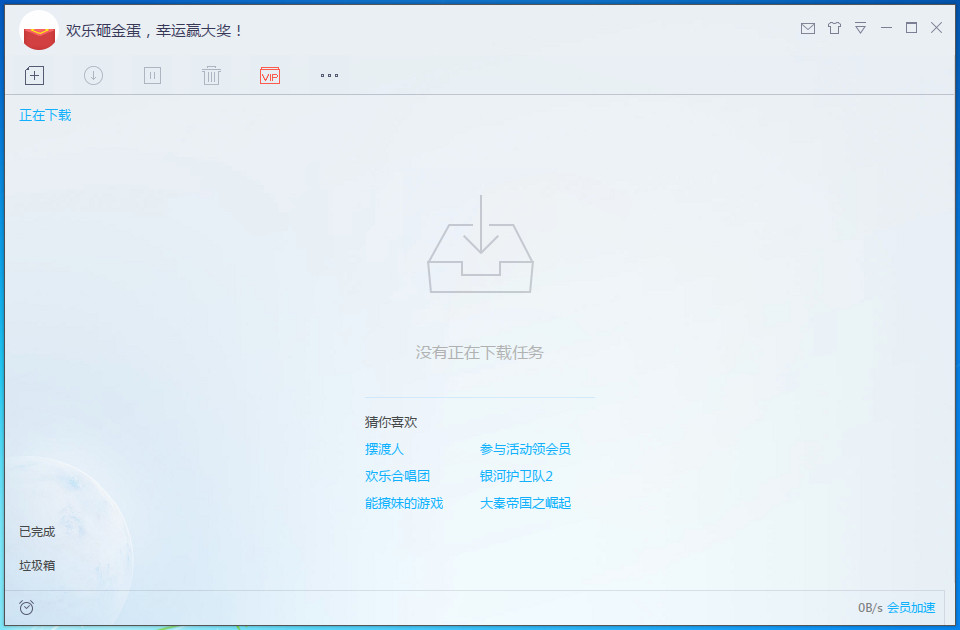The width and height of the screenshot is (960, 630).
Task: Open the main menu dropdown arrow
Action: tap(860, 29)
